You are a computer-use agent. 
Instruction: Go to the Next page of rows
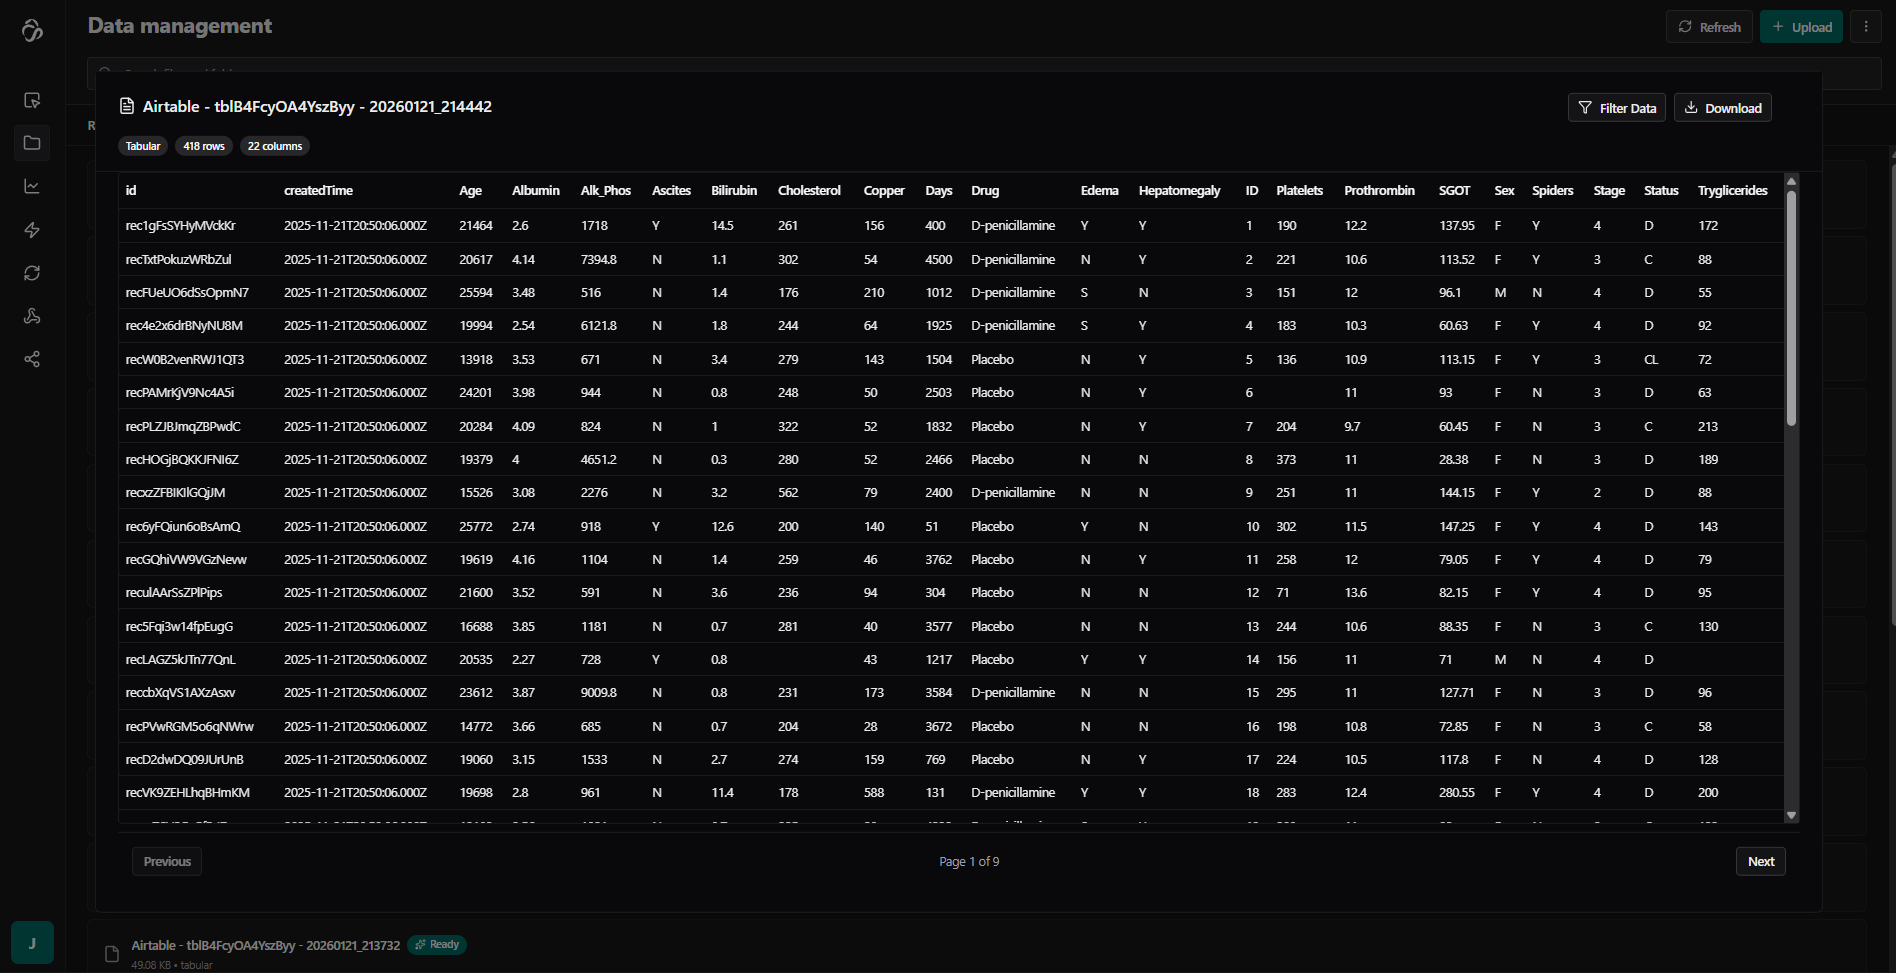point(1760,861)
